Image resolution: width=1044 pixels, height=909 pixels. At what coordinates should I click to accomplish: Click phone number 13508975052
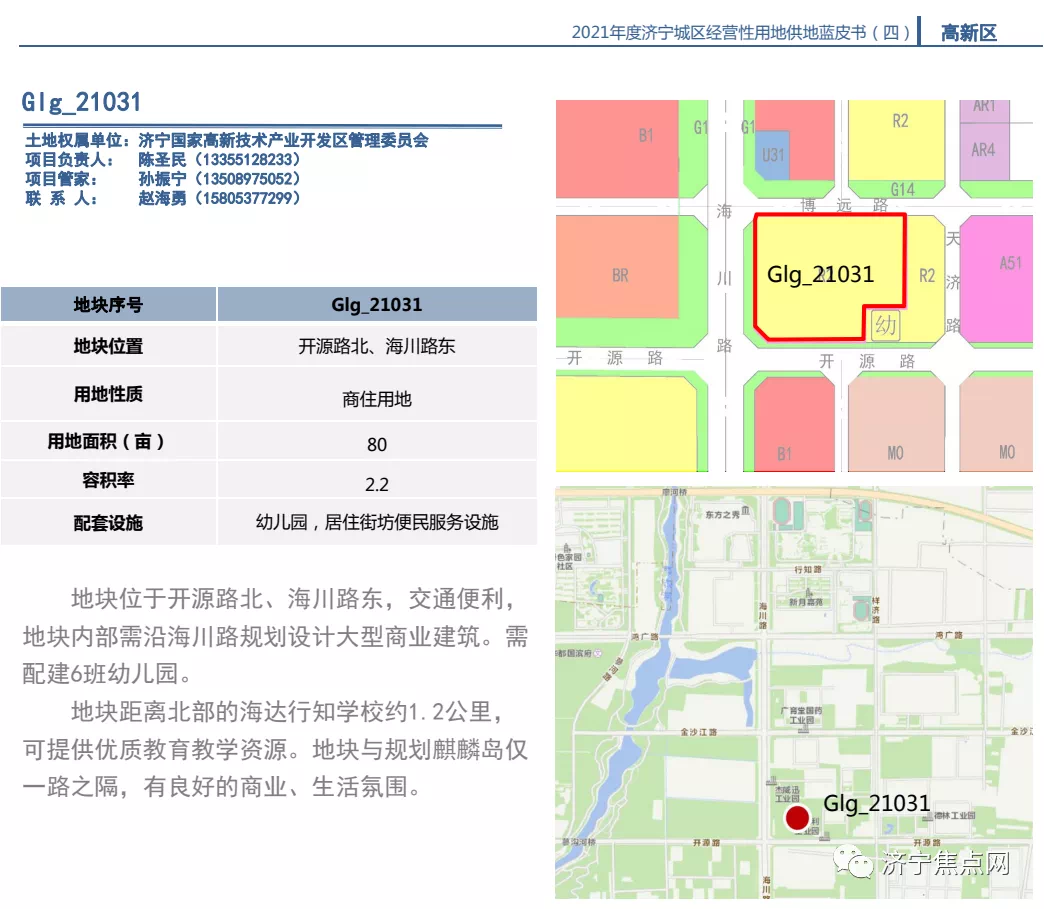pos(248,179)
